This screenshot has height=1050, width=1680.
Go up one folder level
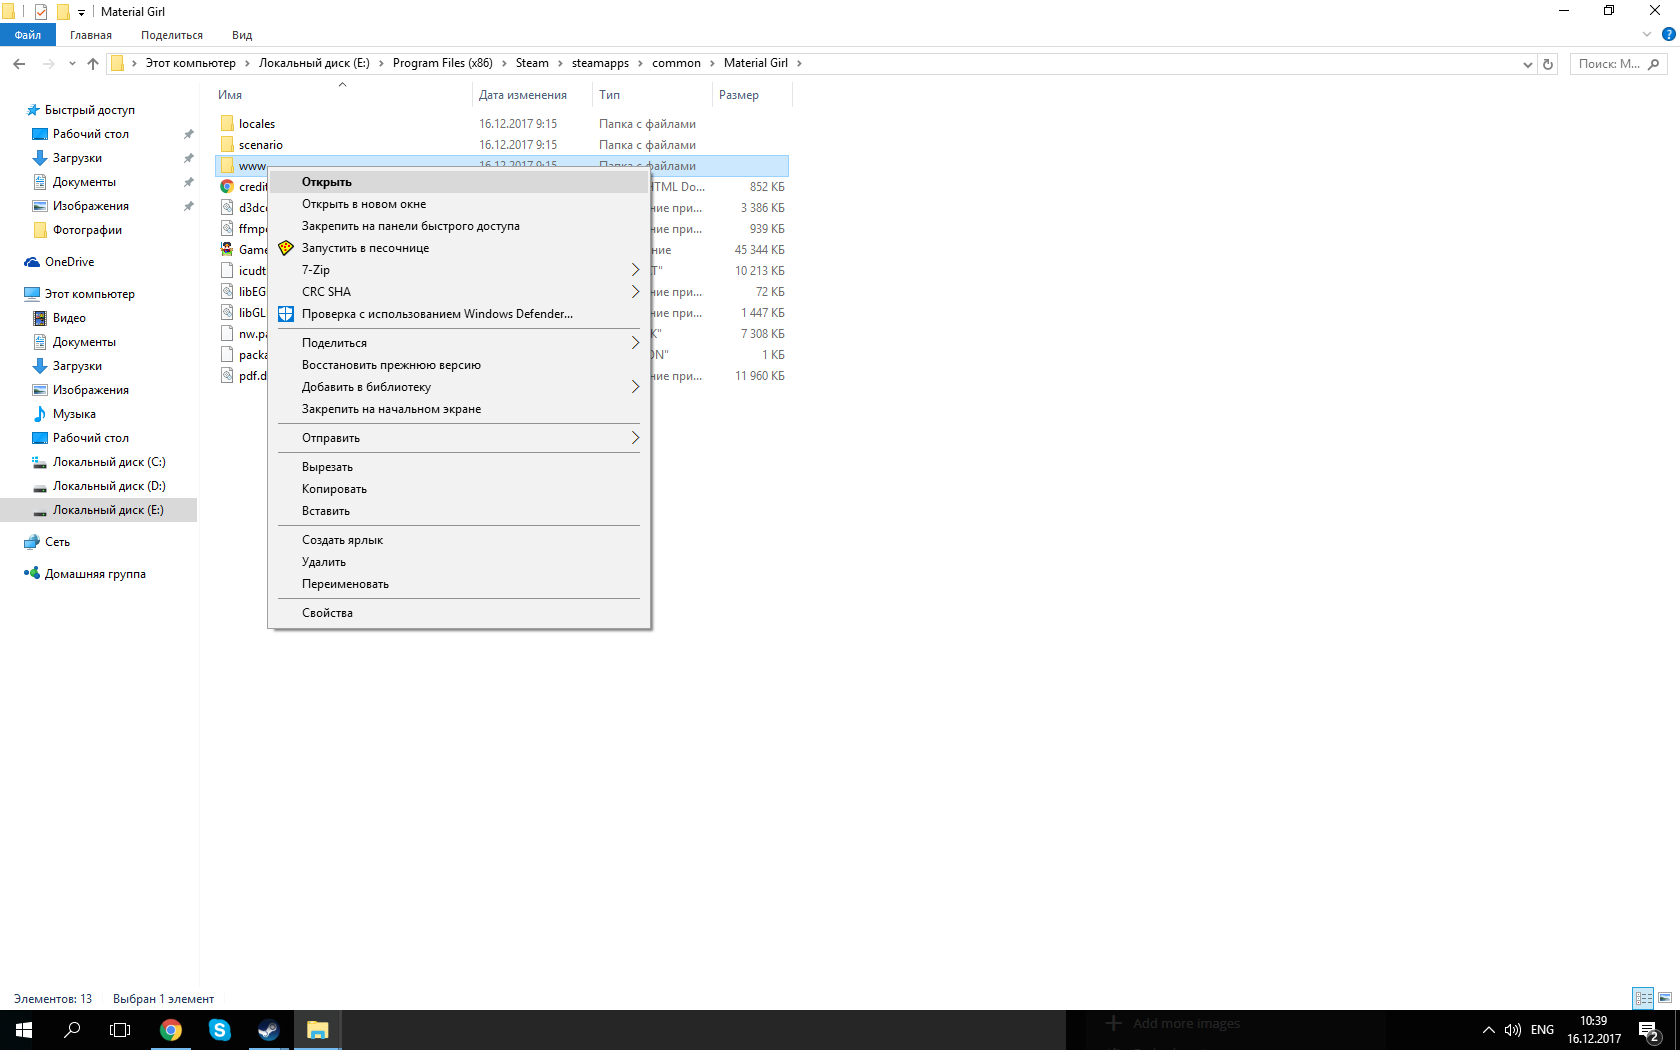click(93, 63)
